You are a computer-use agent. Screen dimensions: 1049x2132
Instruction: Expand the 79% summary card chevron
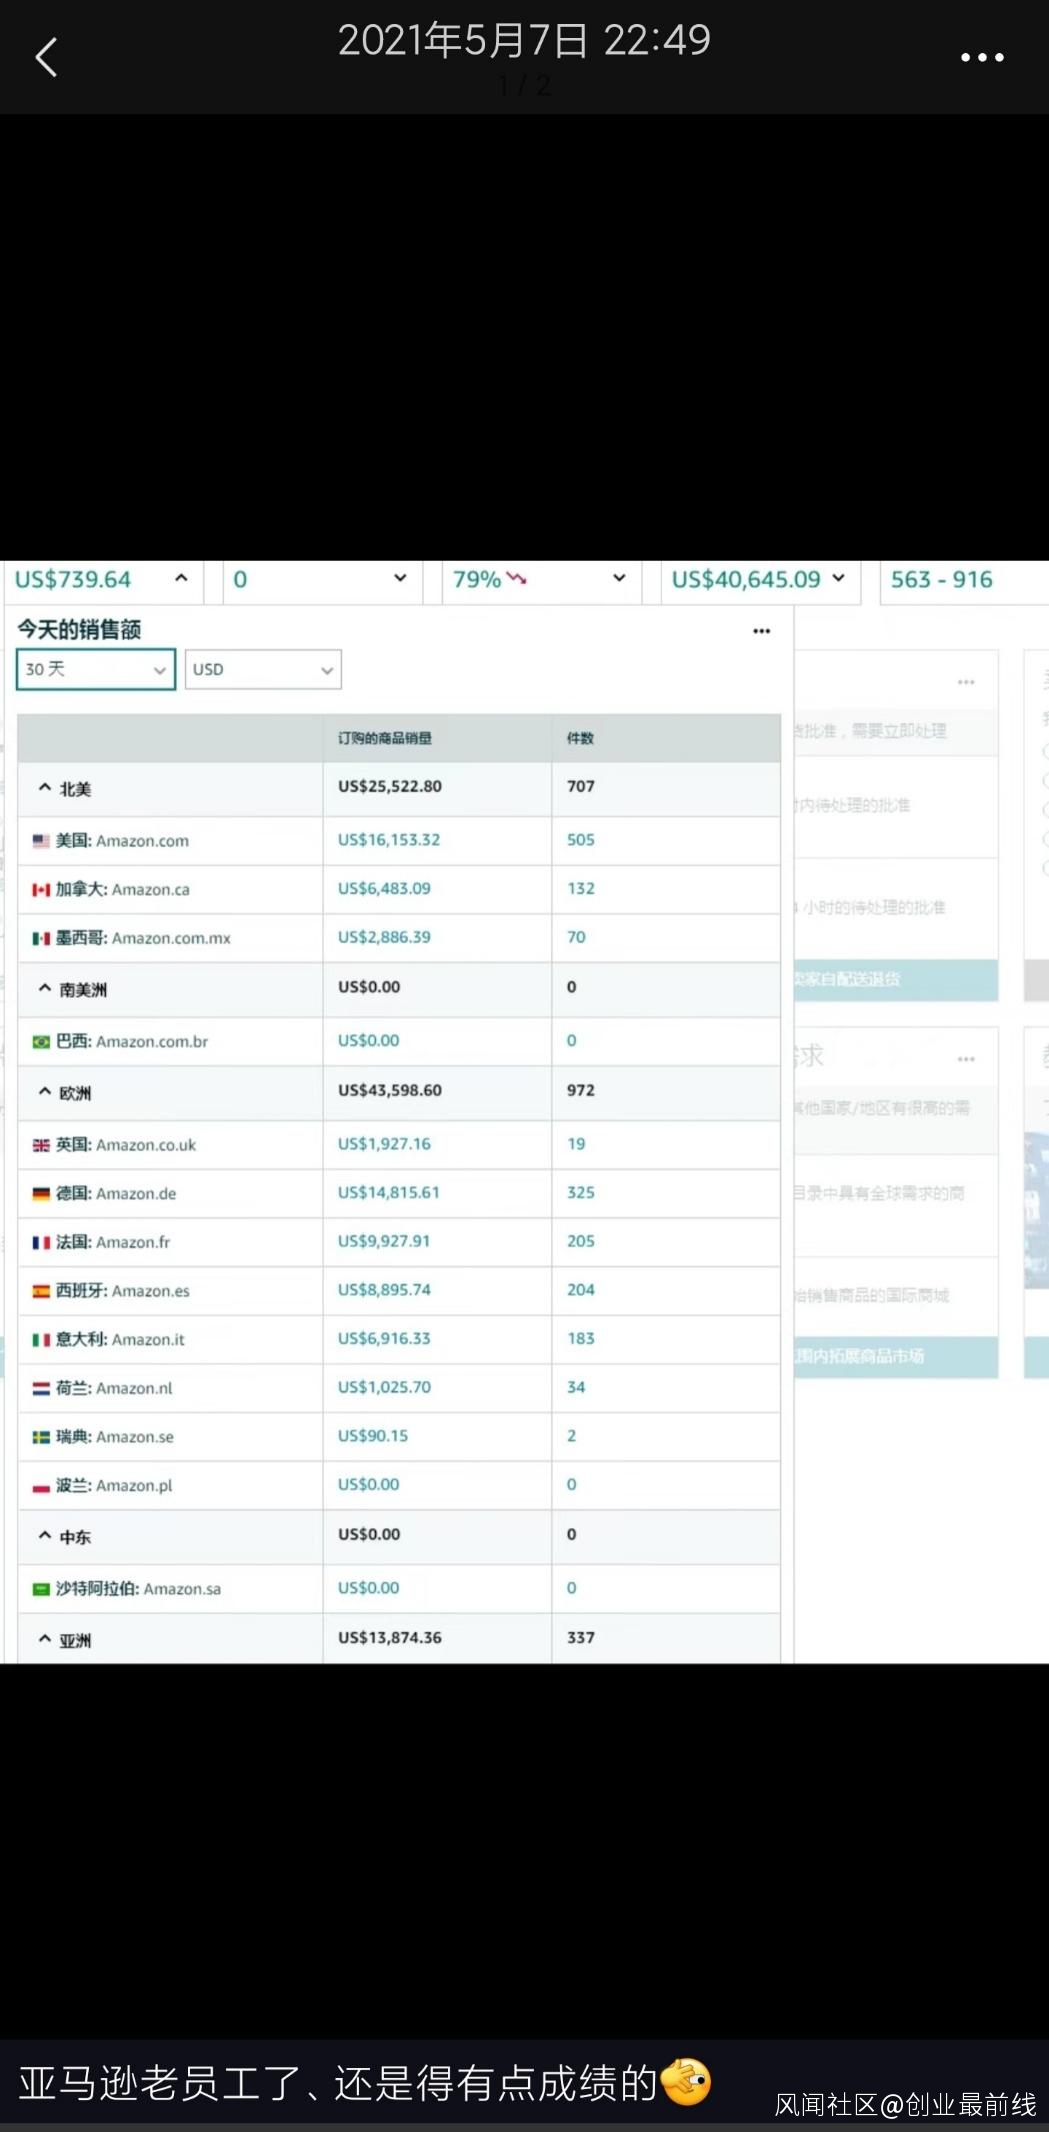click(619, 578)
